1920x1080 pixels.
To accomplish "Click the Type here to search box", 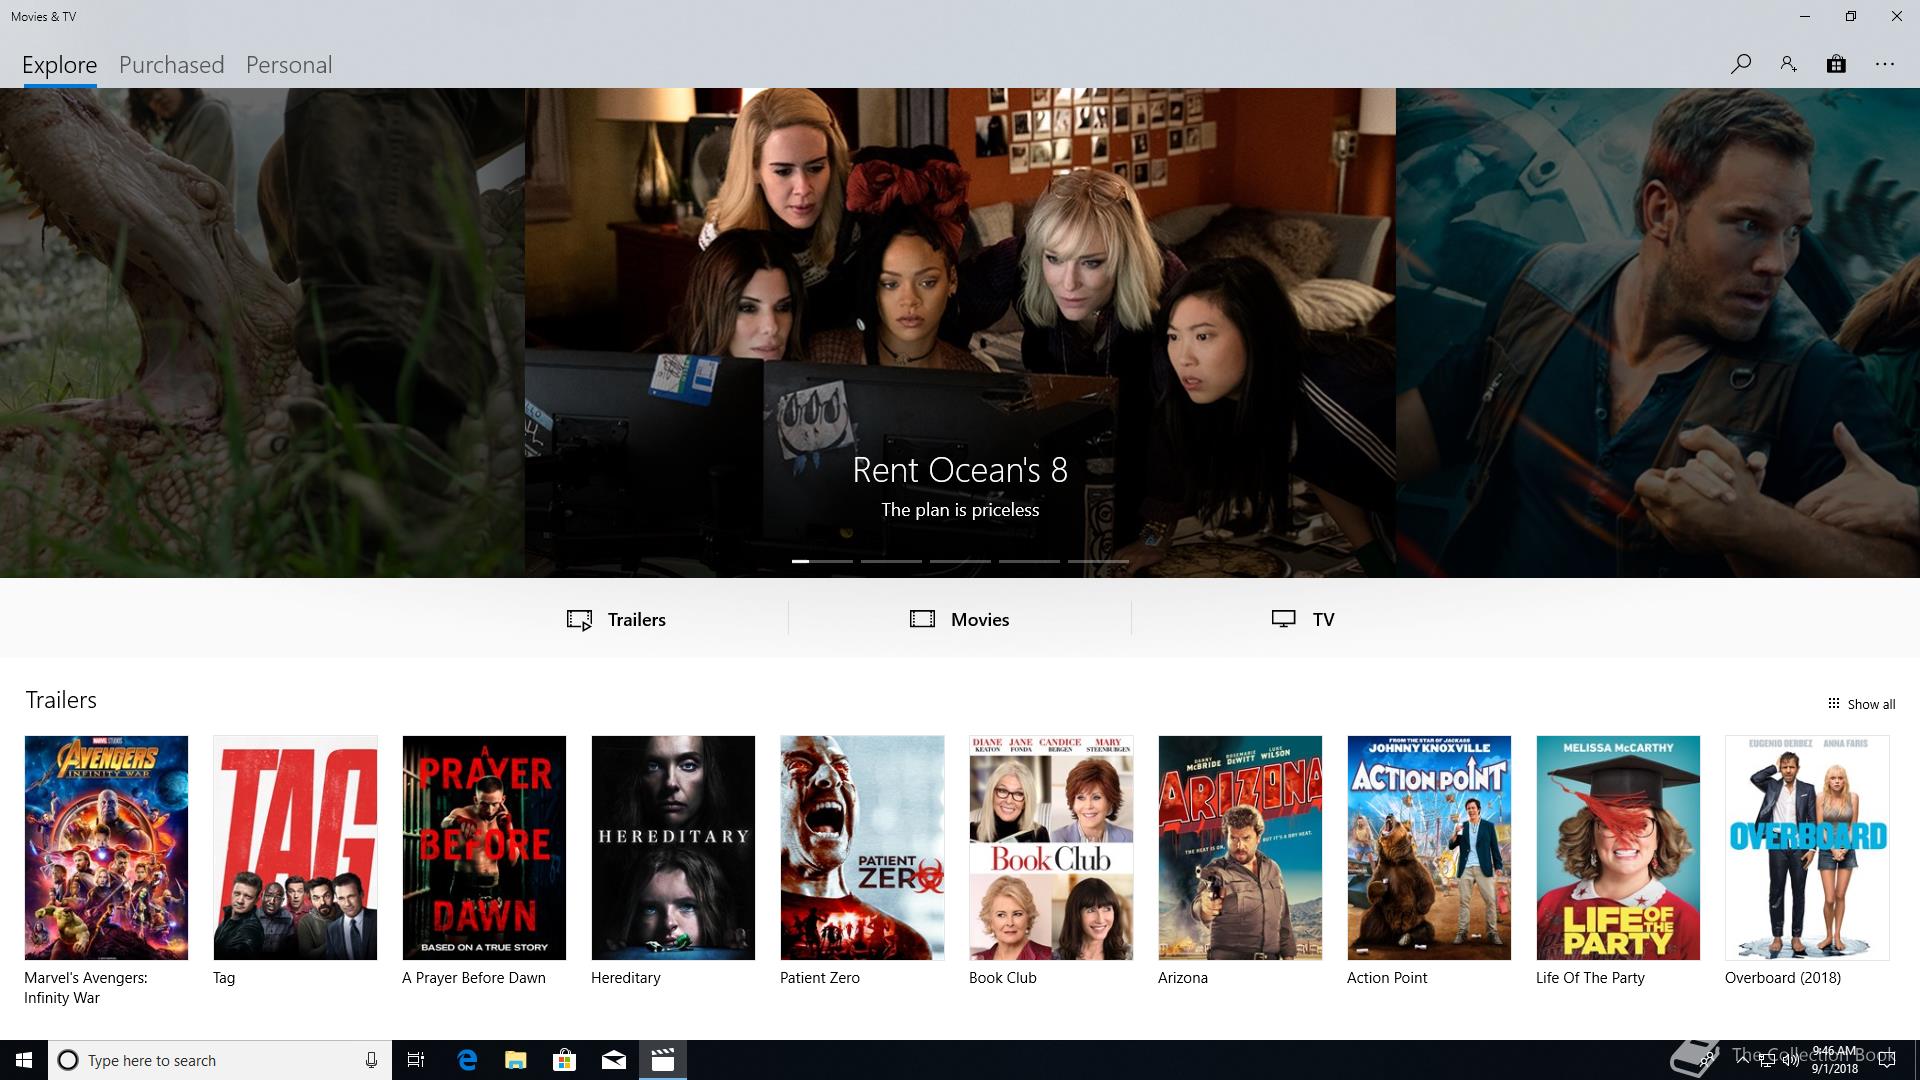I will click(220, 1060).
